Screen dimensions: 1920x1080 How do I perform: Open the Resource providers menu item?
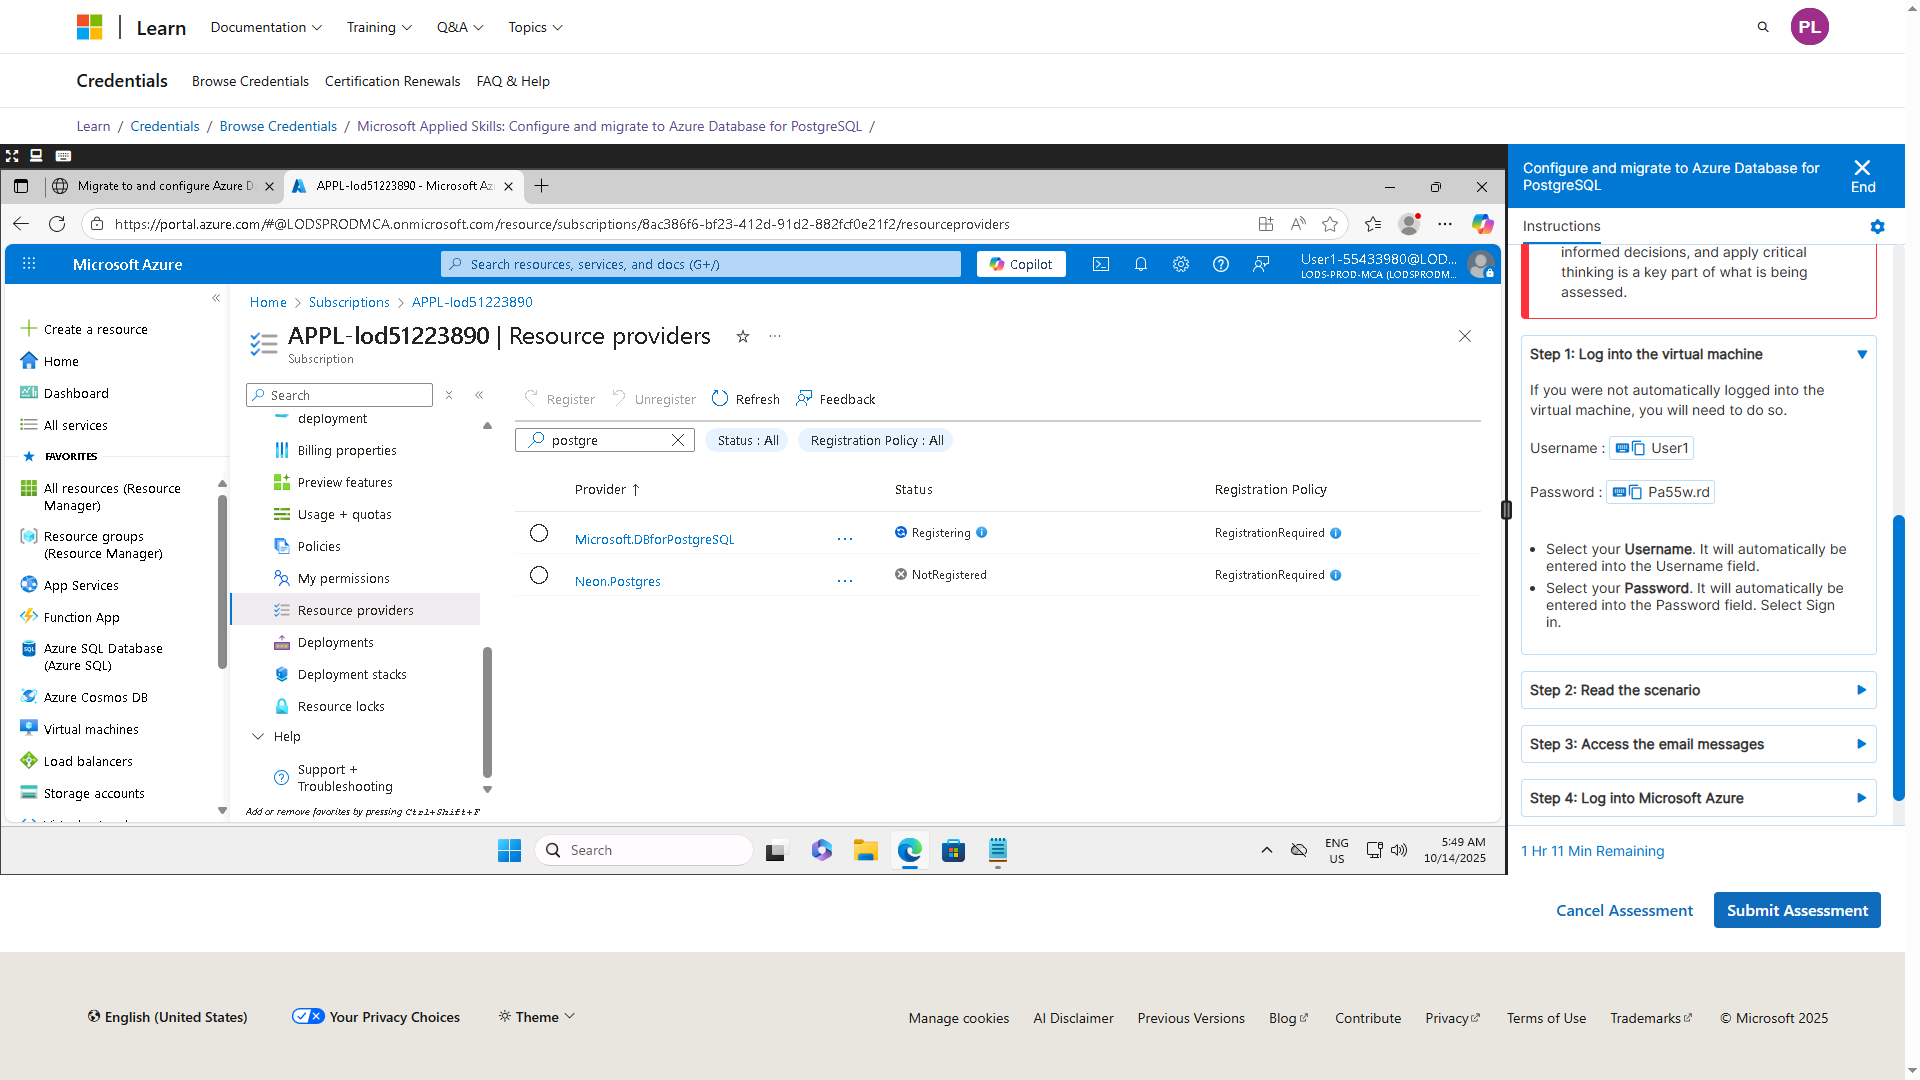355,610
